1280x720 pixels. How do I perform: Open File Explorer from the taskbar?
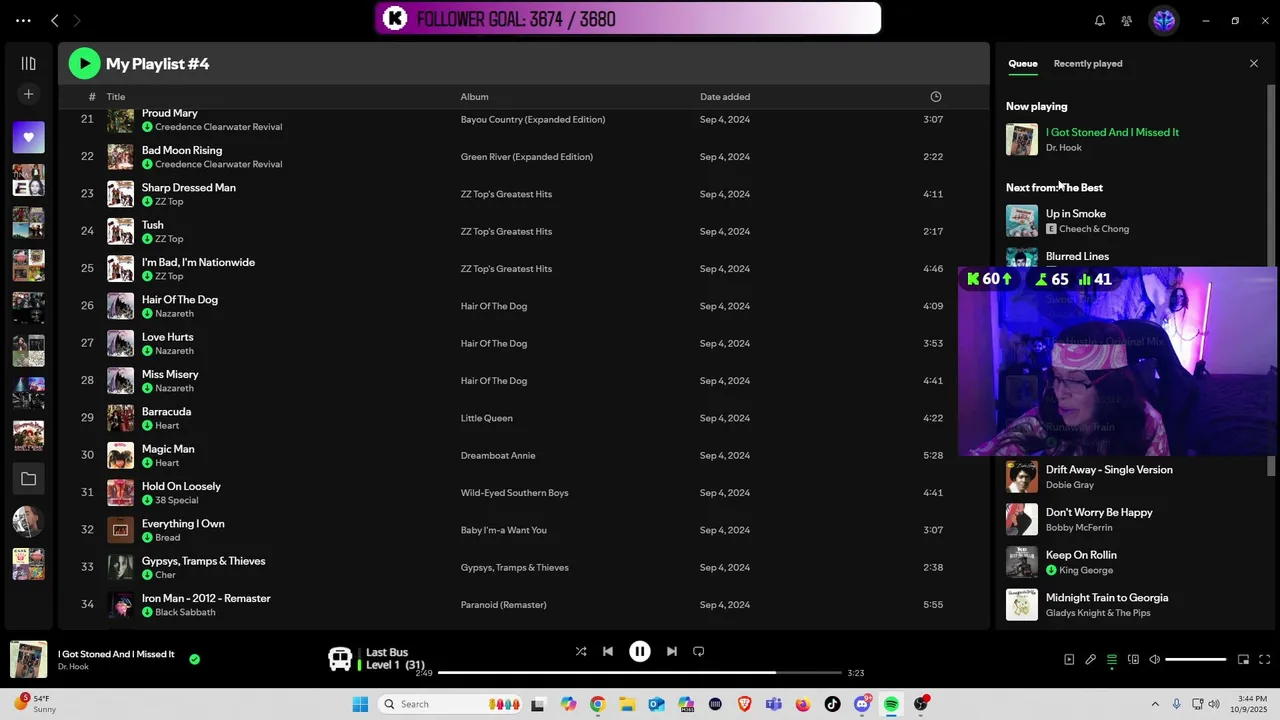[627, 704]
